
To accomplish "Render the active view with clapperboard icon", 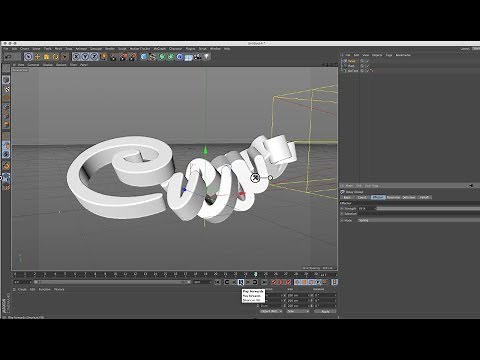I will [x=114, y=57].
